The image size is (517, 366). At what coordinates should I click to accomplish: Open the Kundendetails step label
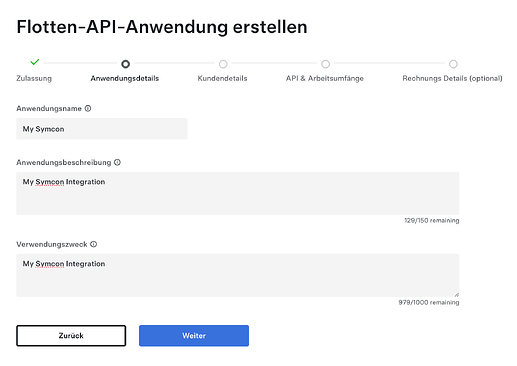coord(222,78)
